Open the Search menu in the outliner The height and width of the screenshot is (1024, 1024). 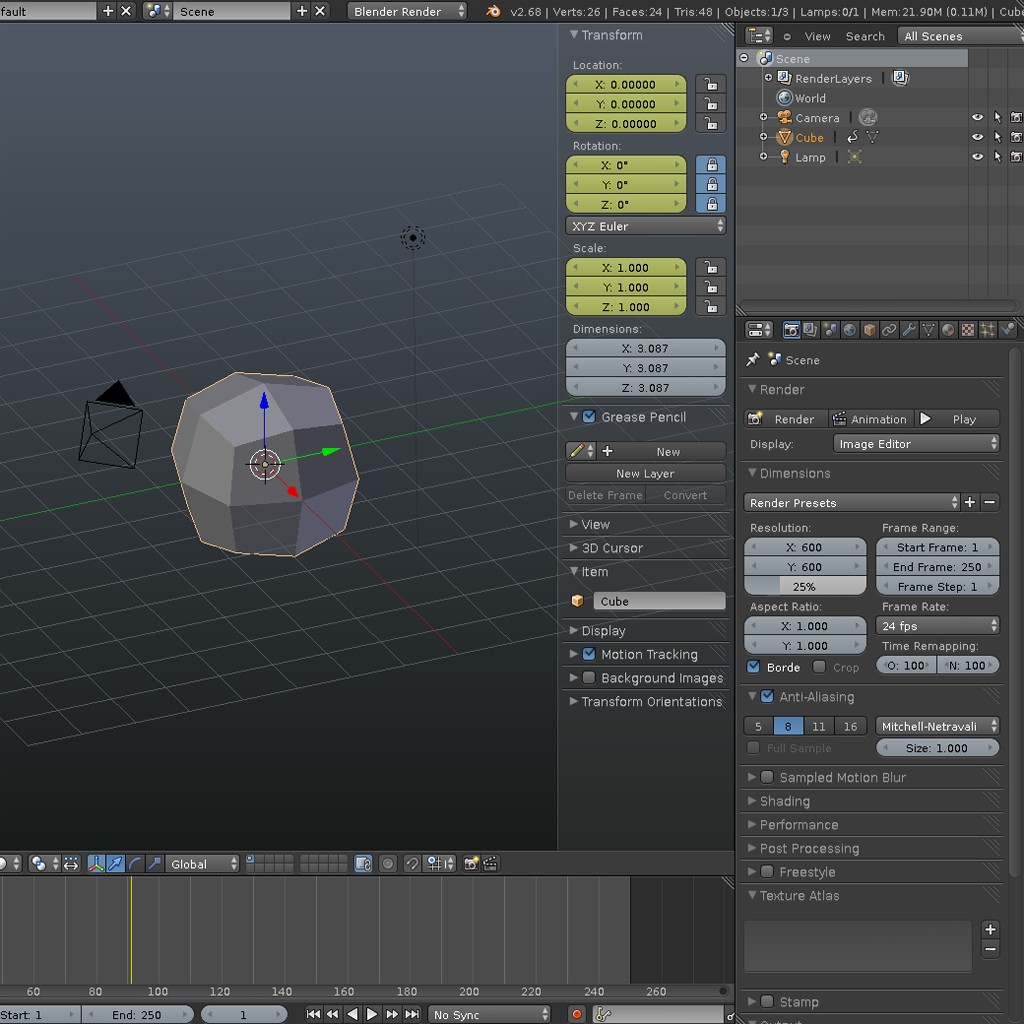[x=865, y=36]
